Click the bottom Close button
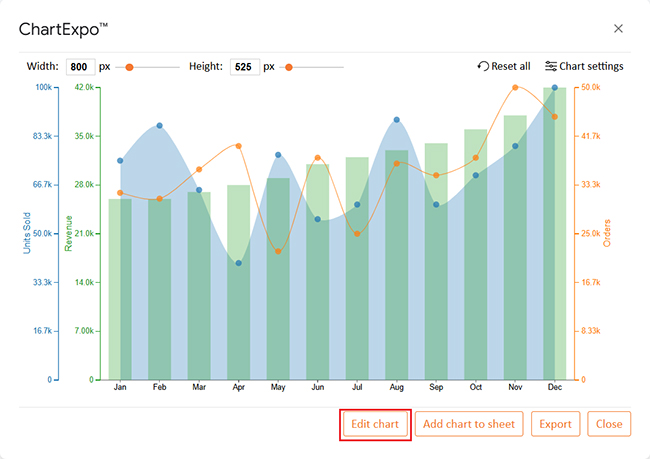The height and width of the screenshot is (459, 650). pos(609,424)
